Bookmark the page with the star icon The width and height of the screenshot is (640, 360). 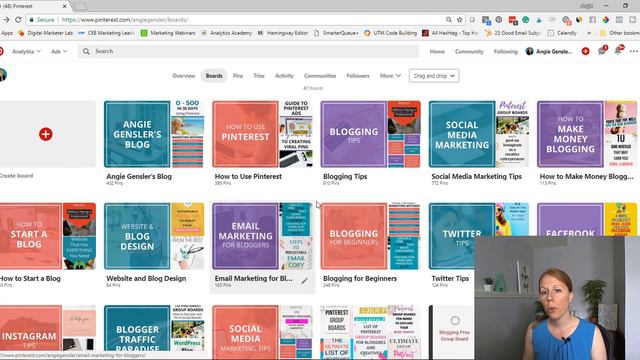point(460,20)
